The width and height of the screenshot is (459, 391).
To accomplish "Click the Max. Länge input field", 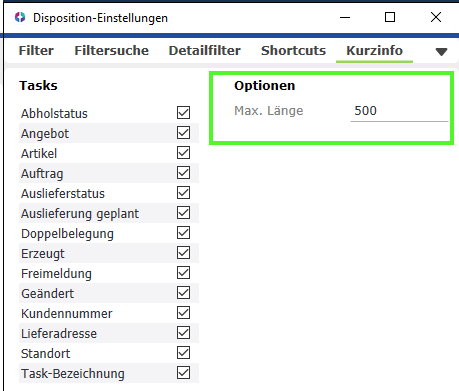I will click(399, 111).
